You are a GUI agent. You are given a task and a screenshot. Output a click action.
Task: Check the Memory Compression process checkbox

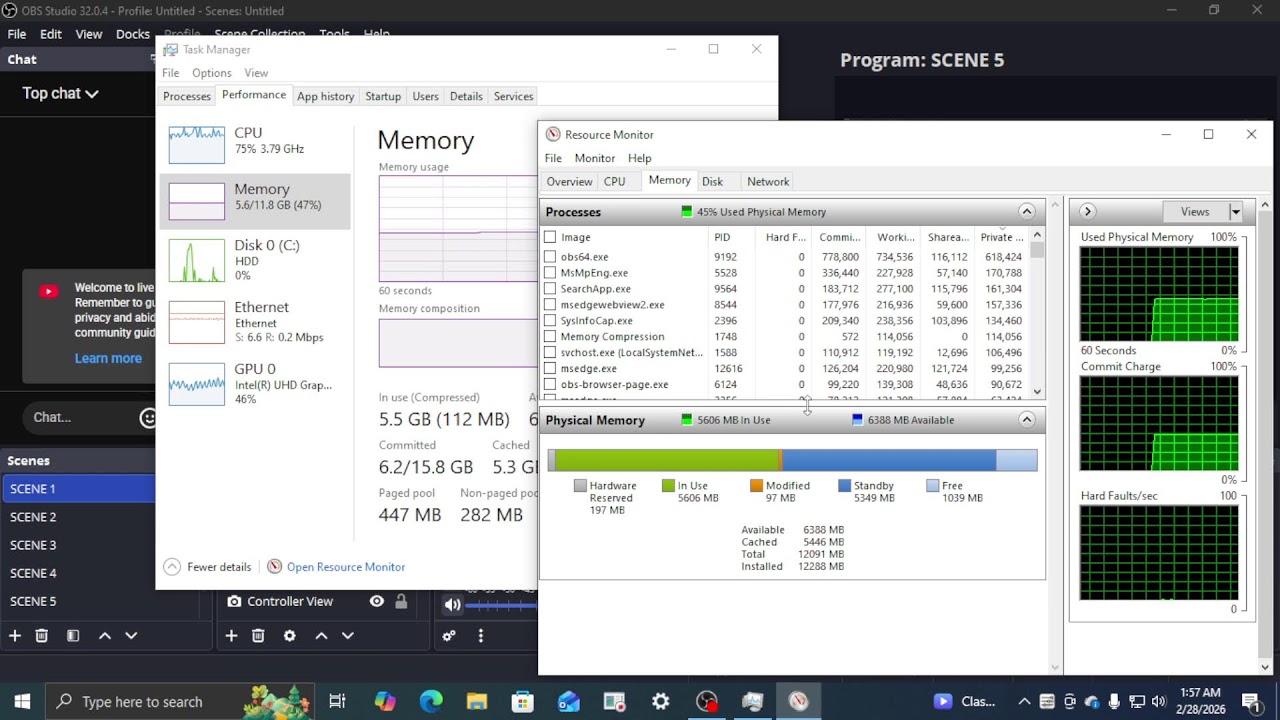pos(550,337)
